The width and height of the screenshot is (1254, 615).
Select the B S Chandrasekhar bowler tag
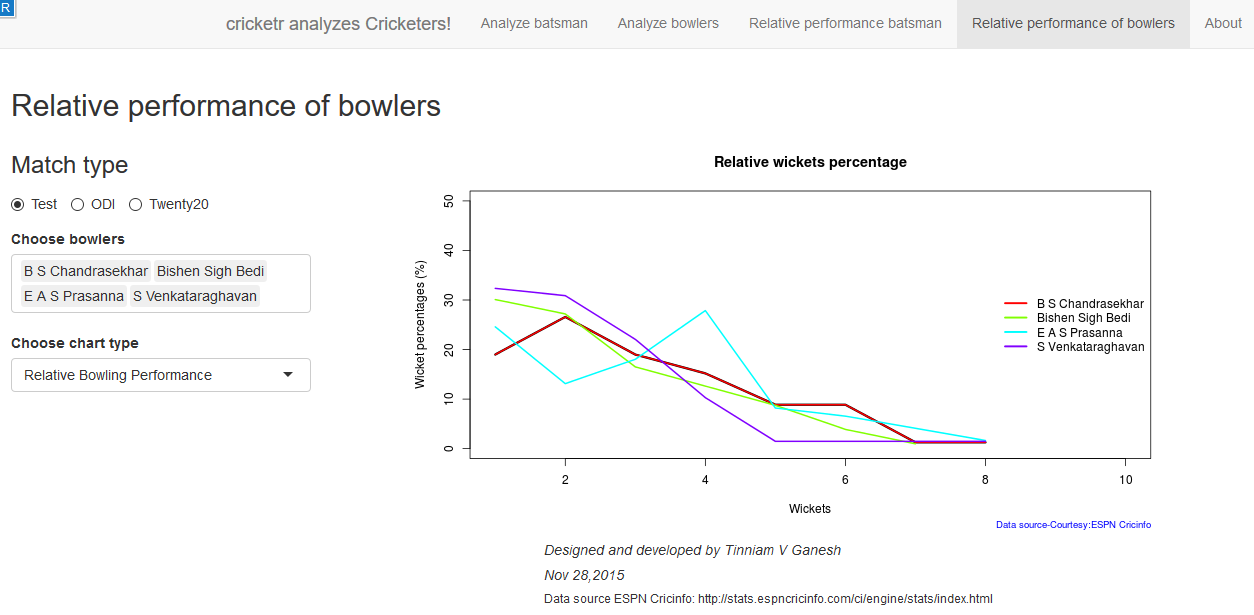(86, 271)
